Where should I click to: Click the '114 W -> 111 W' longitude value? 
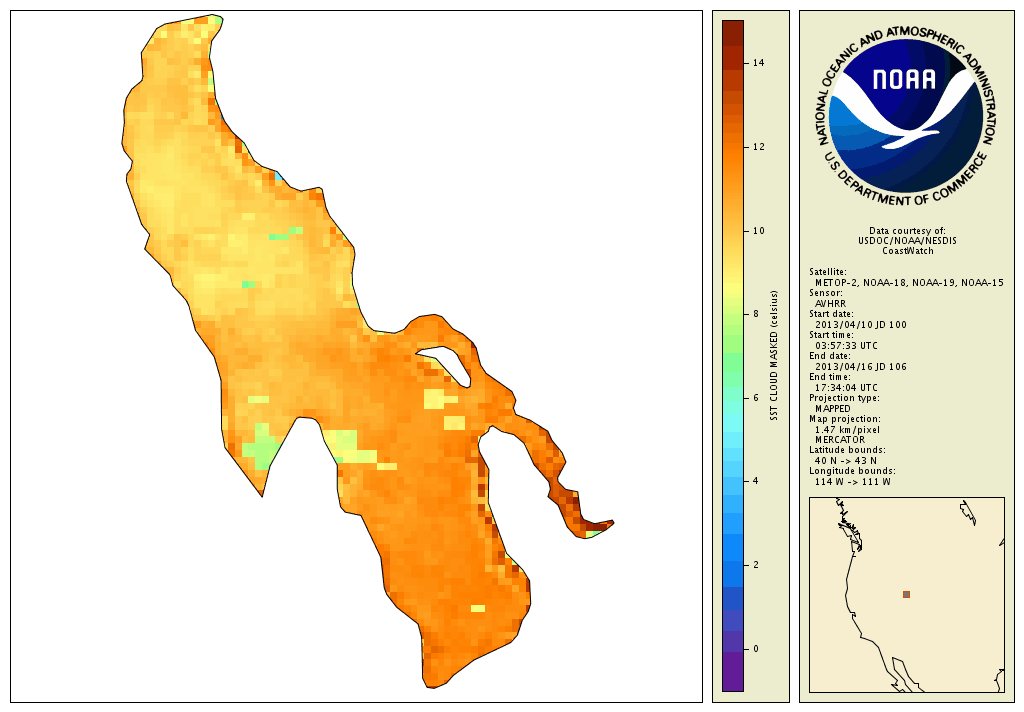pyautogui.click(x=852, y=482)
